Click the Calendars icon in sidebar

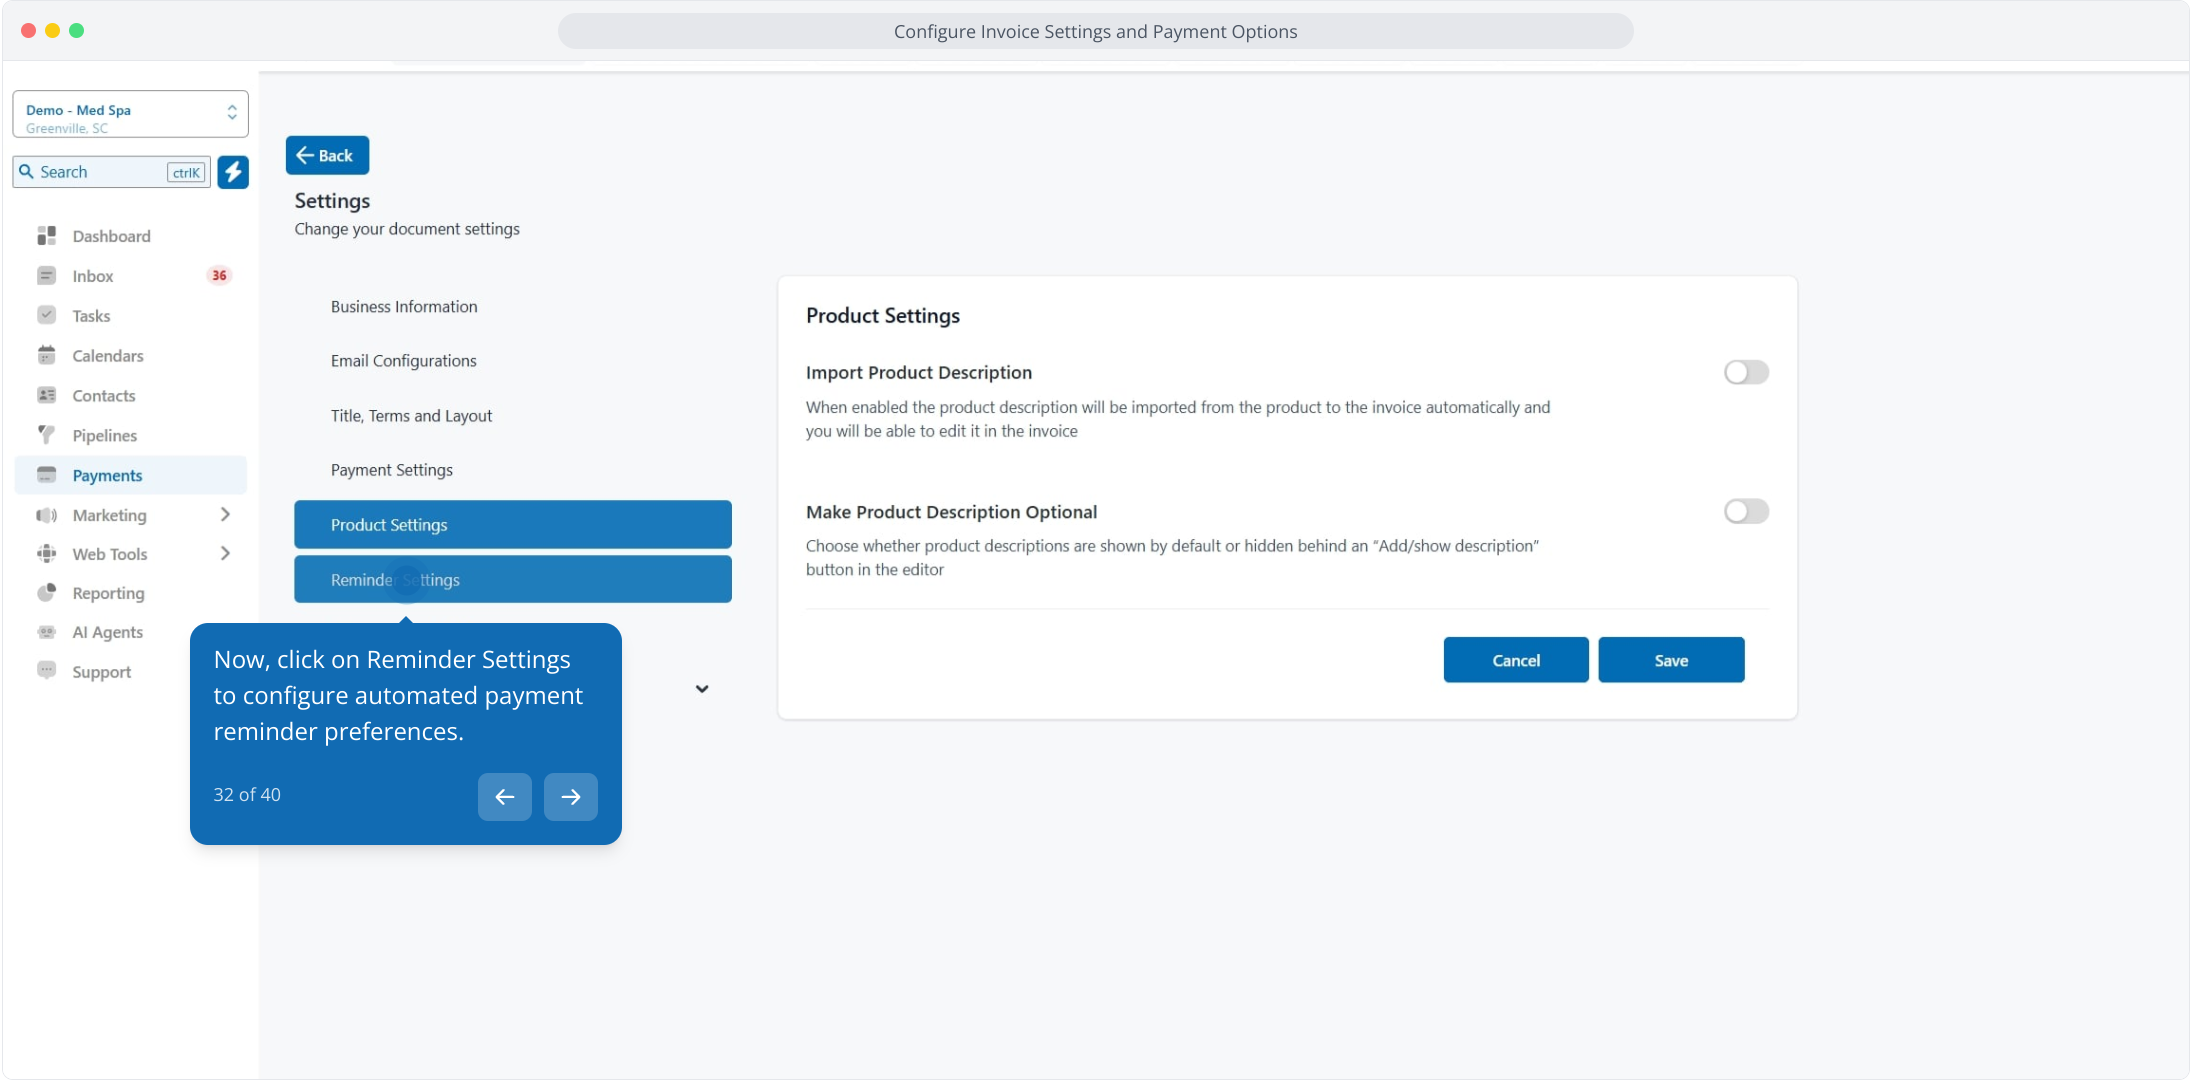point(46,356)
